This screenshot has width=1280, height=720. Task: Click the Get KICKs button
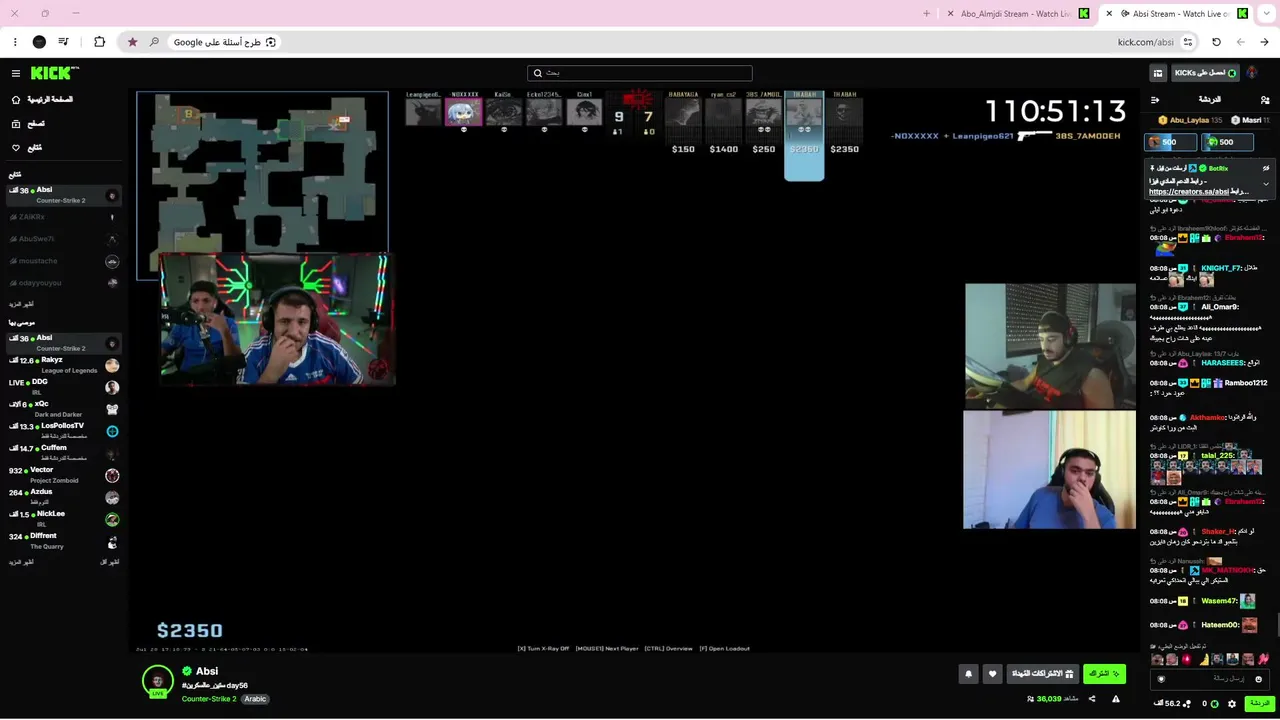click(1205, 73)
